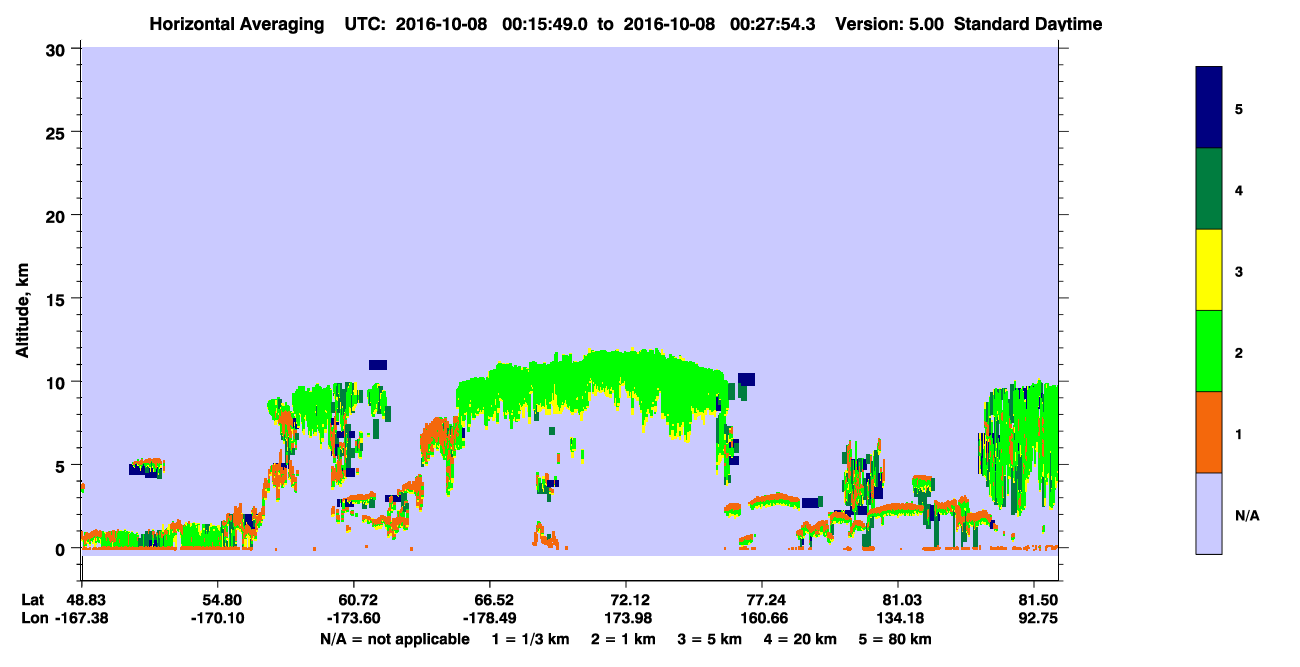This screenshot has width=1300, height=667.
Task: Click the legend text 5 = 80 km
Action: coord(895,639)
